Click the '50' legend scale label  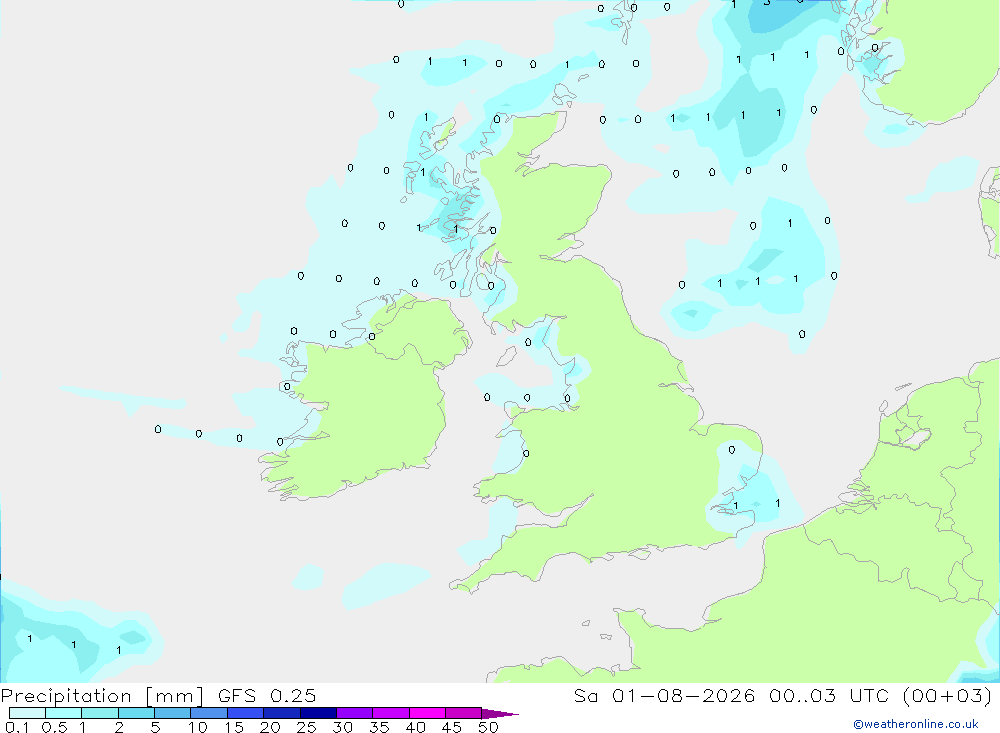coord(488,727)
